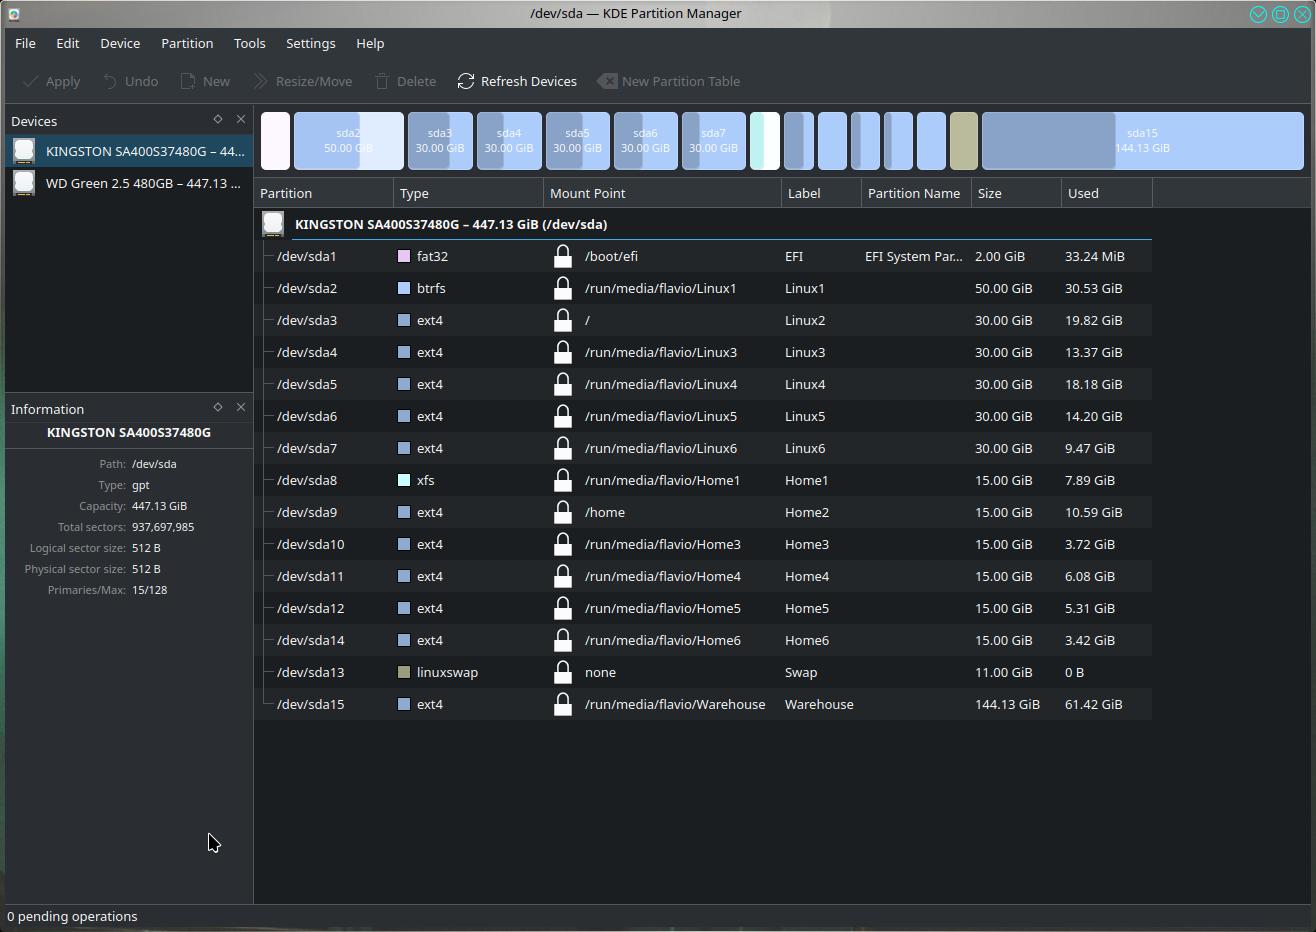Click the Refresh Devices toolbar icon
The width and height of the screenshot is (1316, 932).
[466, 81]
